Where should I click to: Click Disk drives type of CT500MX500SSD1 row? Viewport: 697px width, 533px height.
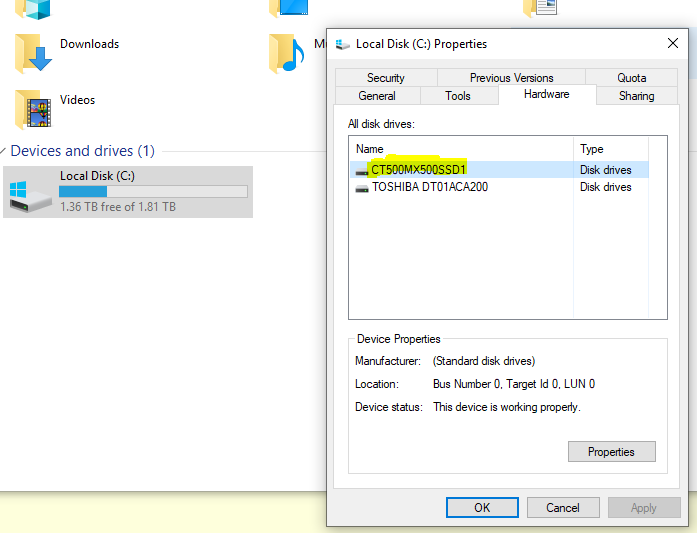click(x=605, y=170)
